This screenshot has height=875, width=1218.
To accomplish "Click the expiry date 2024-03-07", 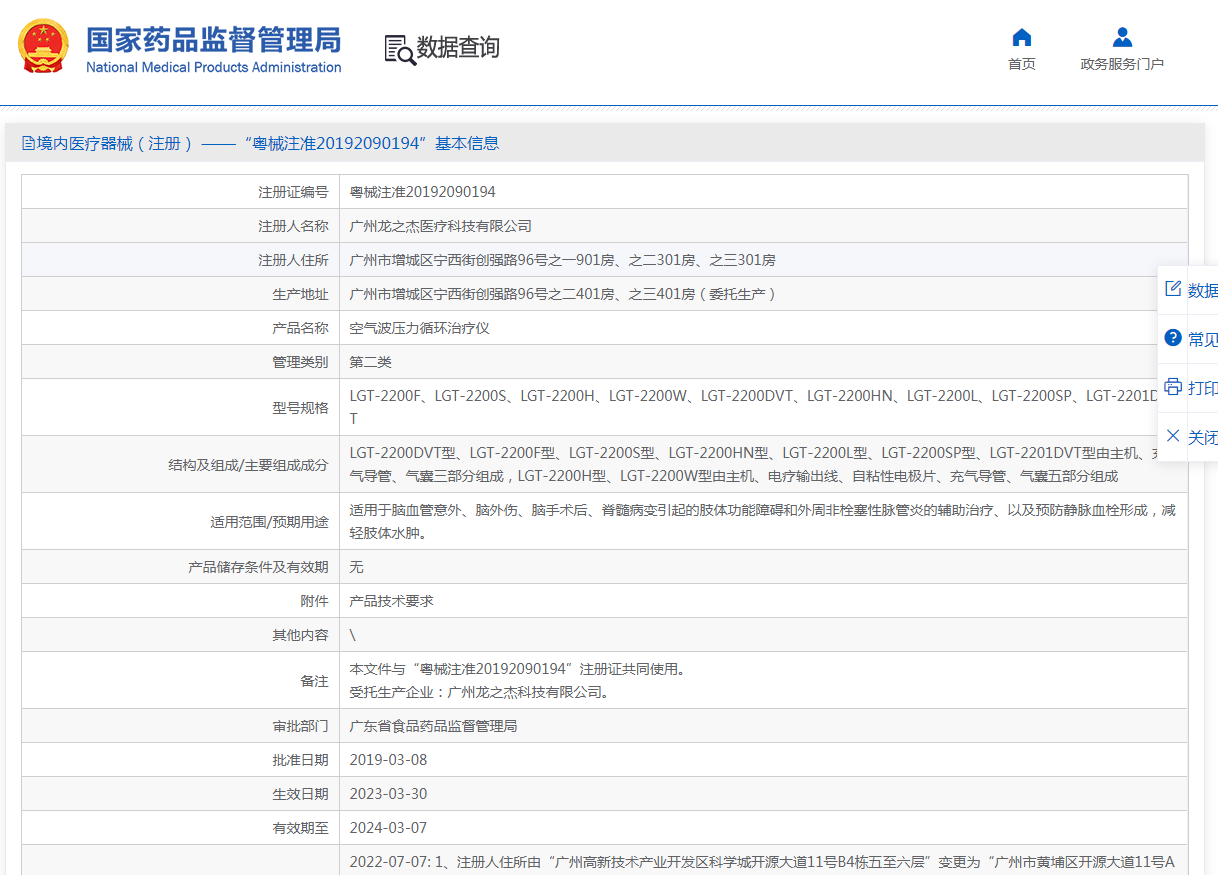I will click(x=388, y=828).
